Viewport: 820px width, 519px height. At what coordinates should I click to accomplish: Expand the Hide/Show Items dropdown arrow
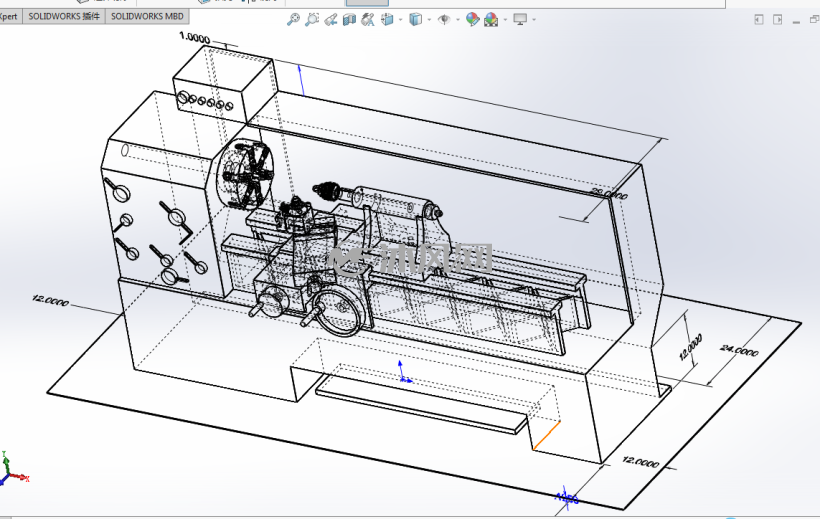tap(458, 20)
